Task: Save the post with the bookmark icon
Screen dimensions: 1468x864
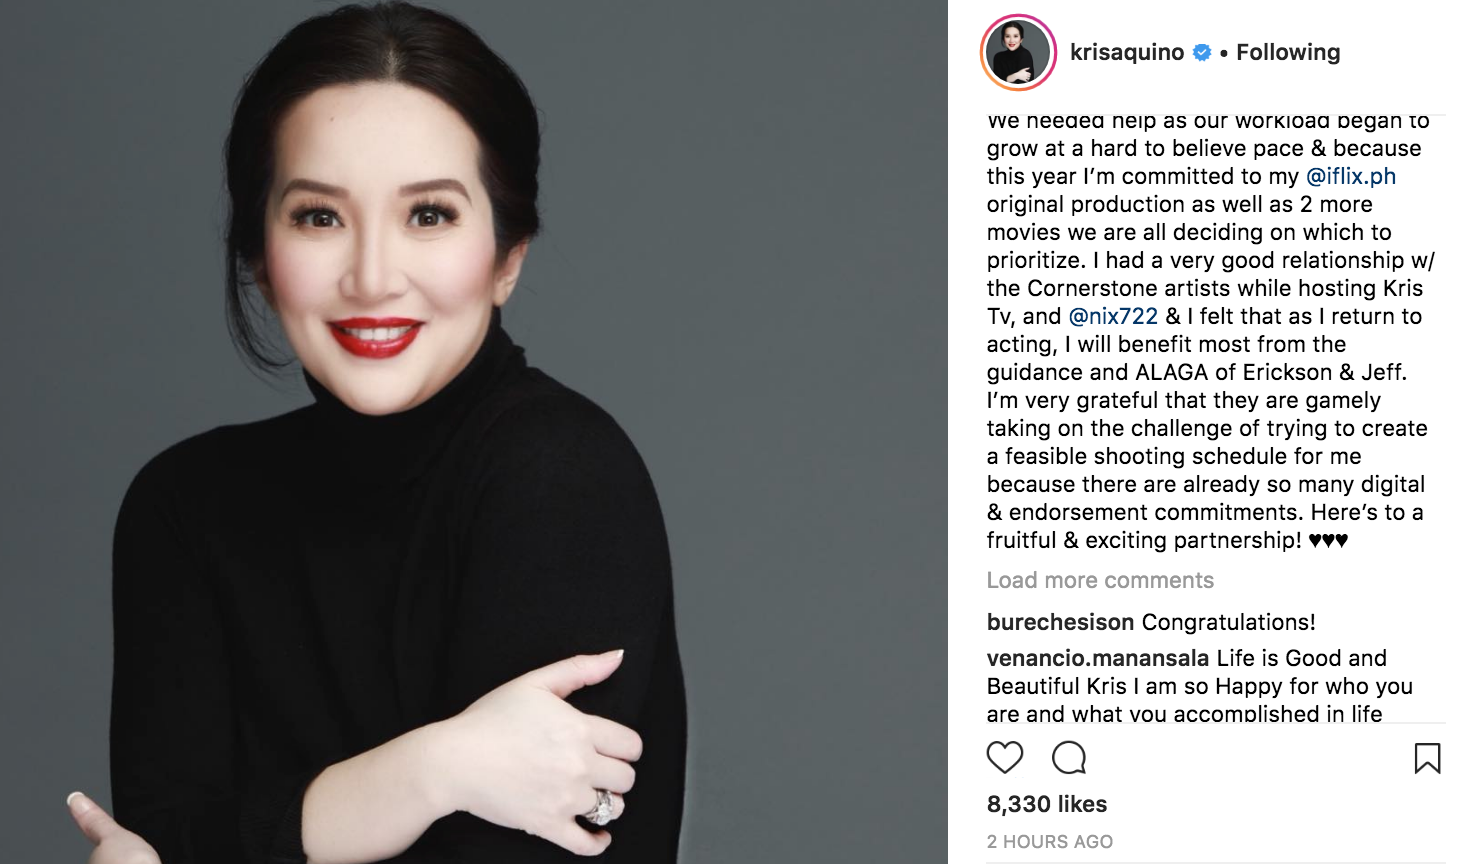Action: click(1427, 758)
